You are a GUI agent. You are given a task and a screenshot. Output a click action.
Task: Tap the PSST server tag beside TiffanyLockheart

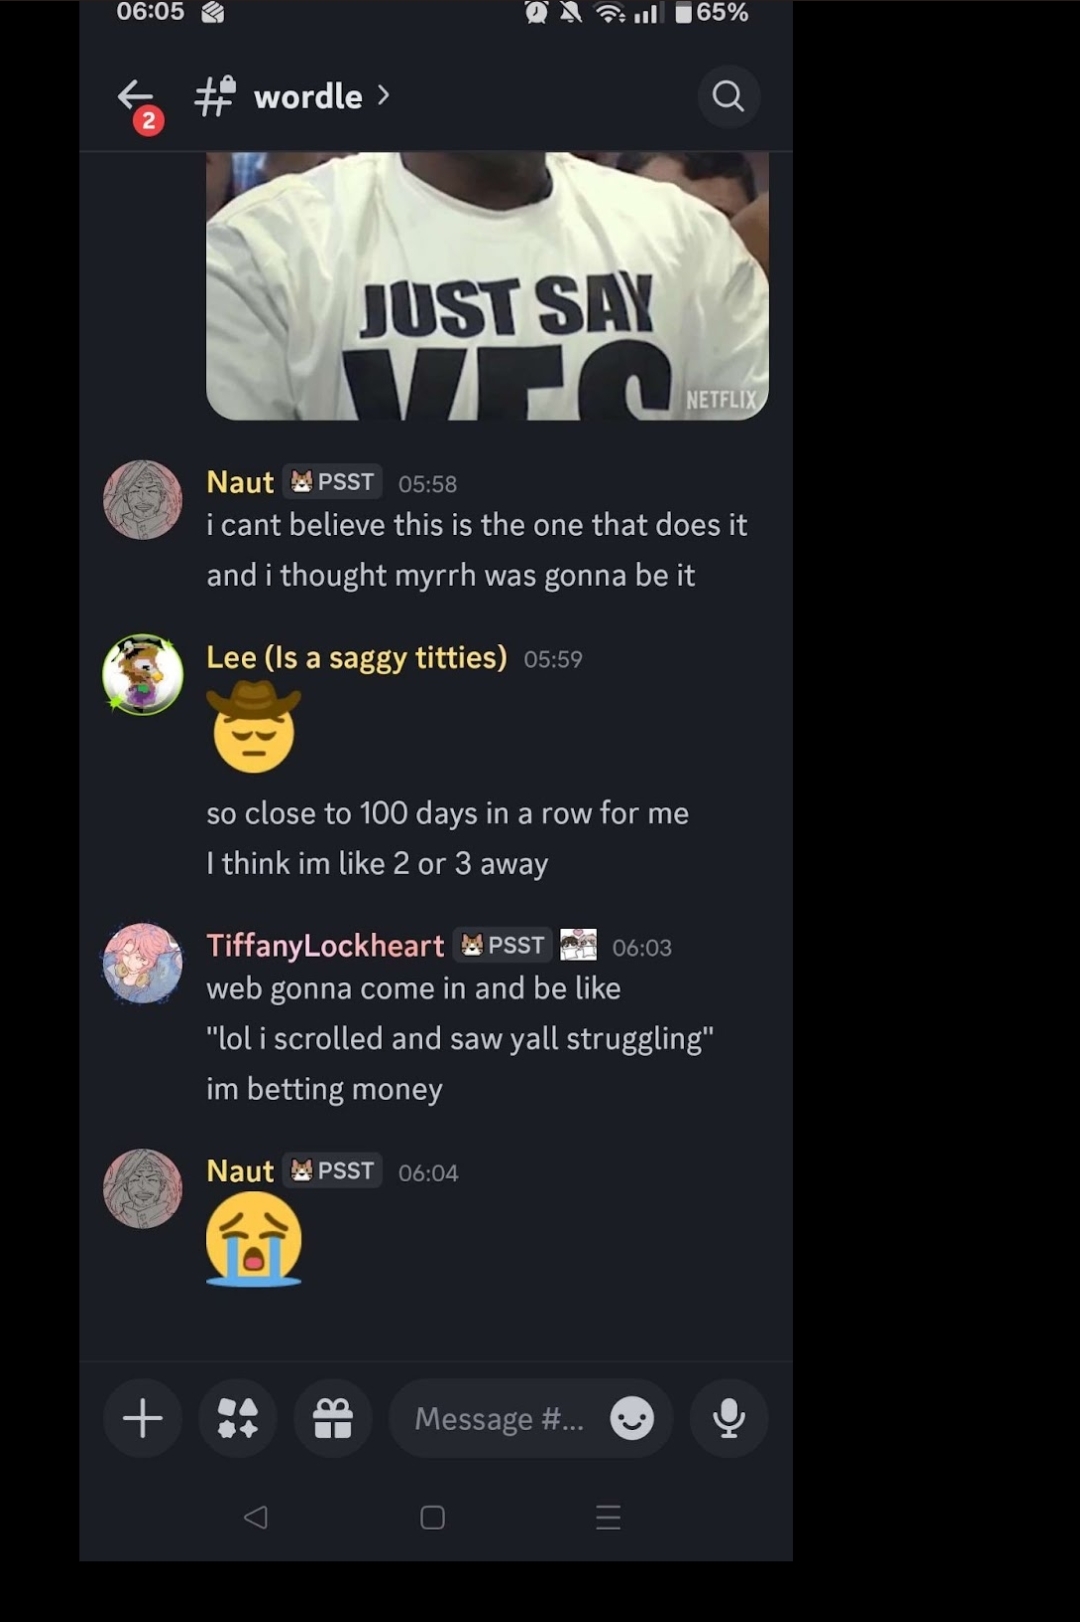point(503,945)
